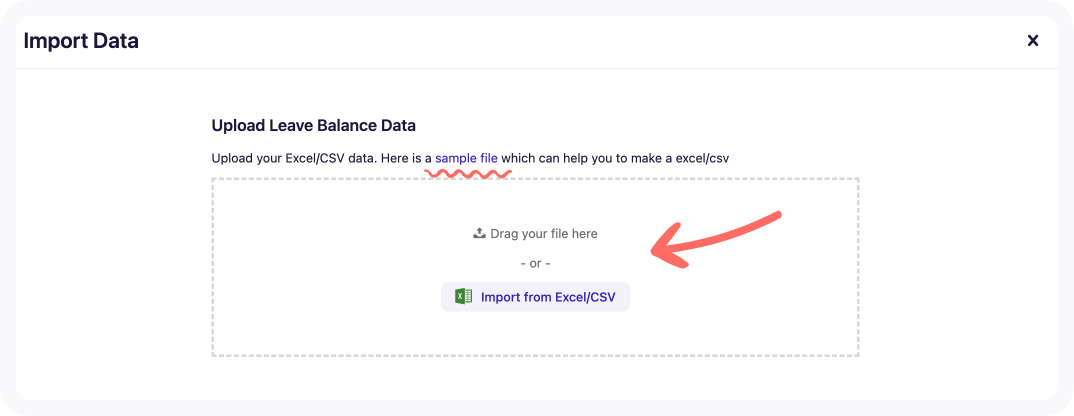Click the upload tray icon
Viewport: 1074px width, 416px height.
pos(479,234)
